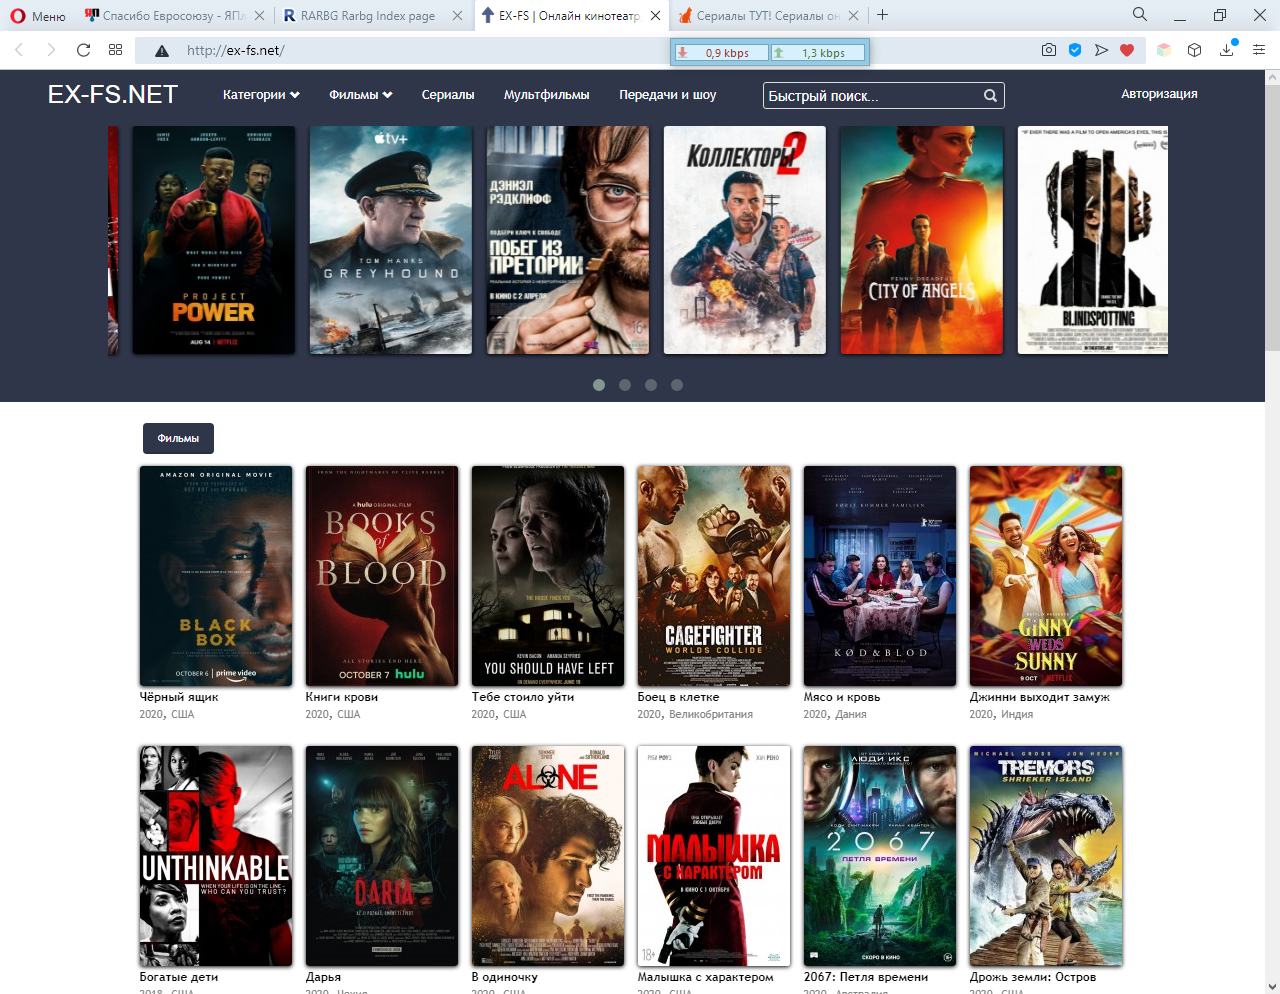Image resolution: width=1280 pixels, height=994 pixels.
Task: Open the Books of Blood movie poster
Action: 382,576
